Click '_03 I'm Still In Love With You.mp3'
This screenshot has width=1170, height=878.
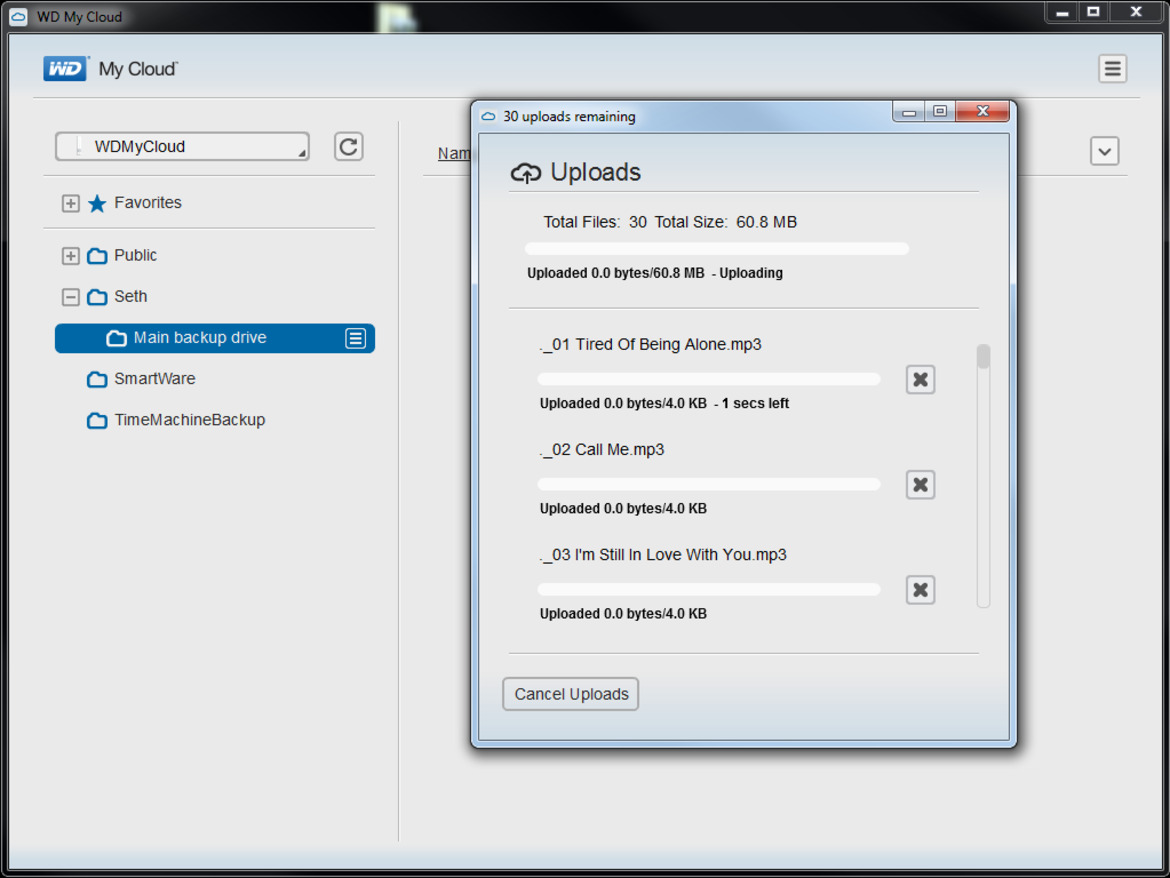point(663,554)
